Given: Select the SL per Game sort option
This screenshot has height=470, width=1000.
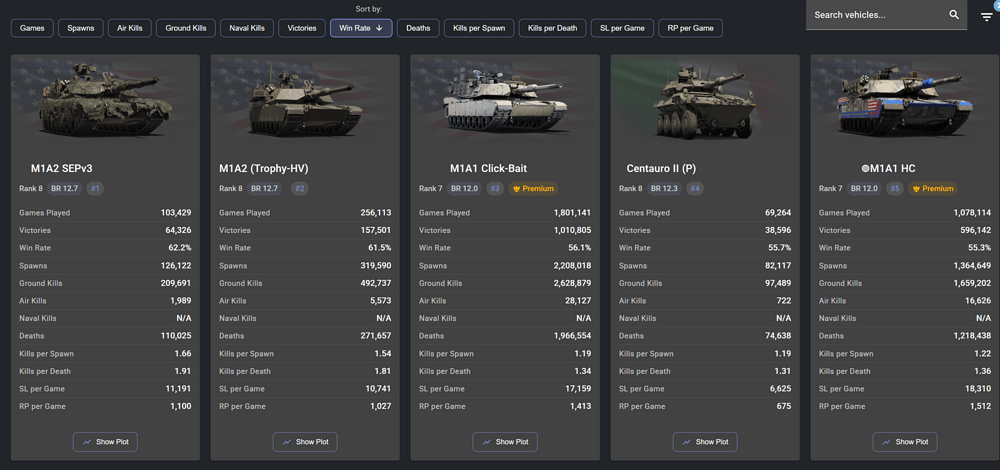Looking at the screenshot, I should tap(622, 28).
